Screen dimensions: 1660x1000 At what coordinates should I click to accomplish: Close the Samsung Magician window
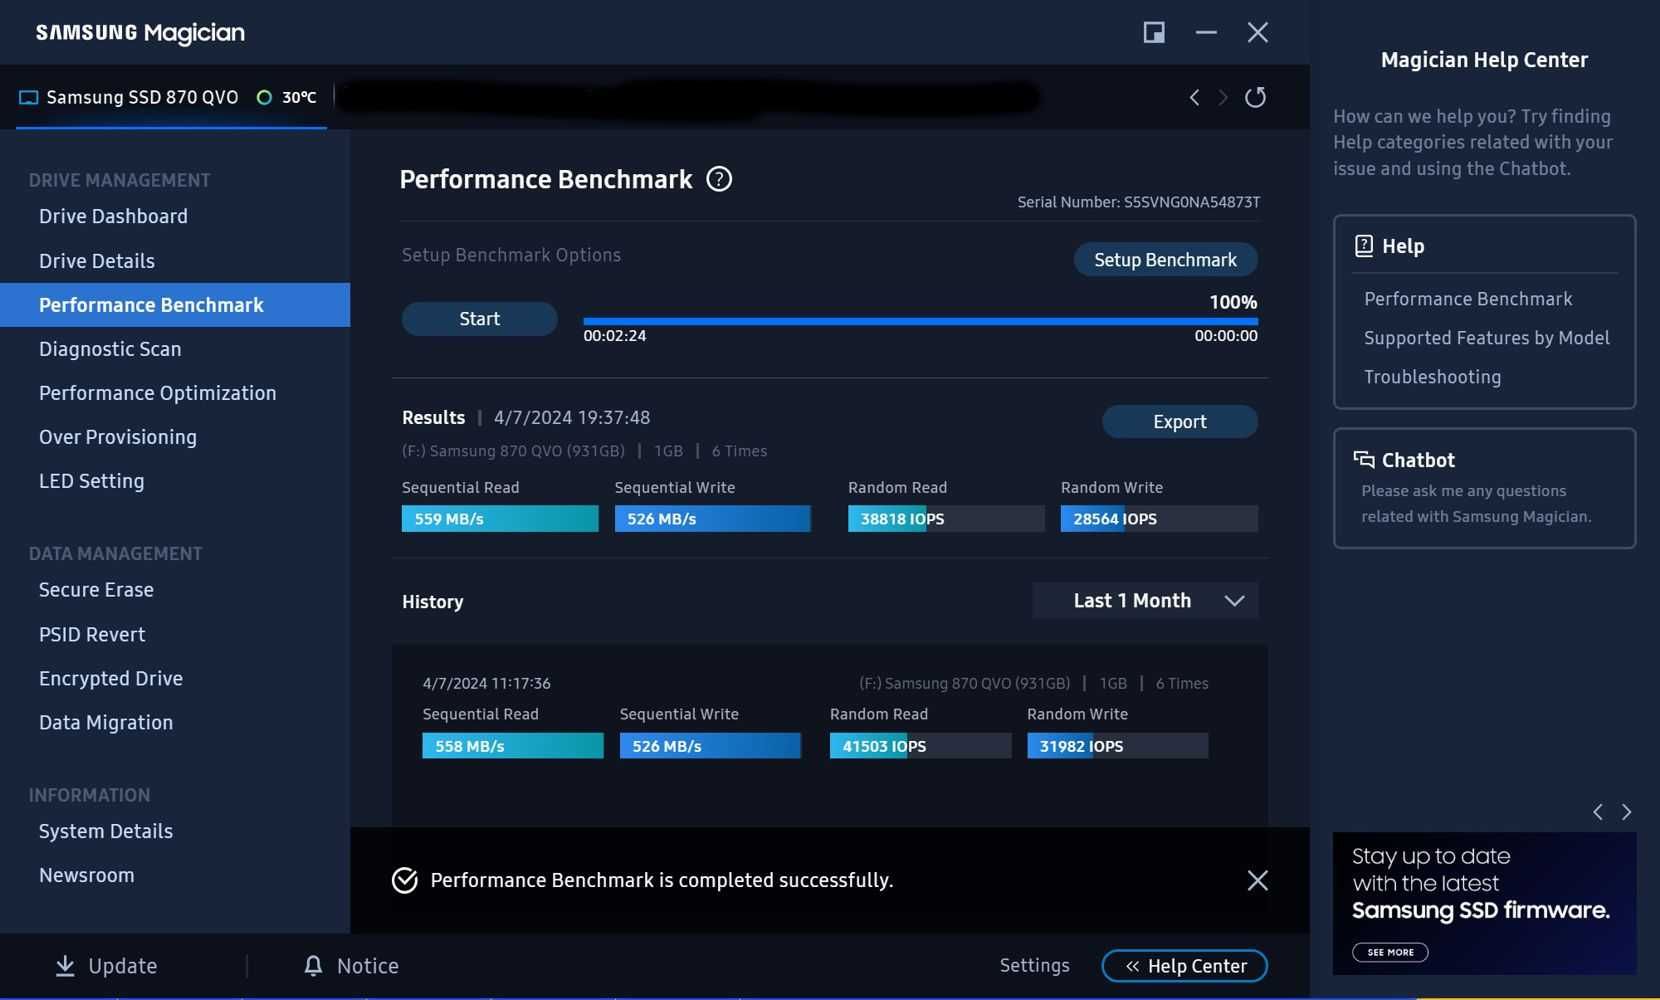(x=1258, y=32)
